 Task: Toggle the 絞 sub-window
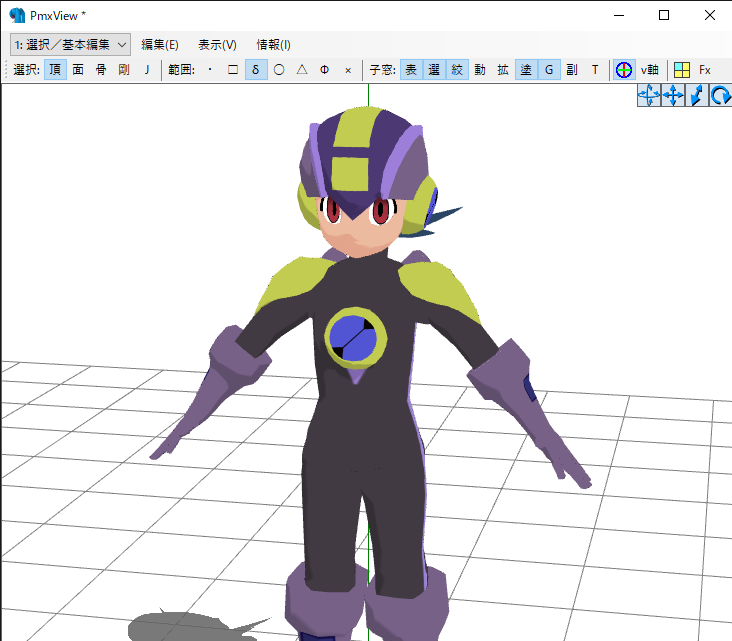[x=457, y=70]
